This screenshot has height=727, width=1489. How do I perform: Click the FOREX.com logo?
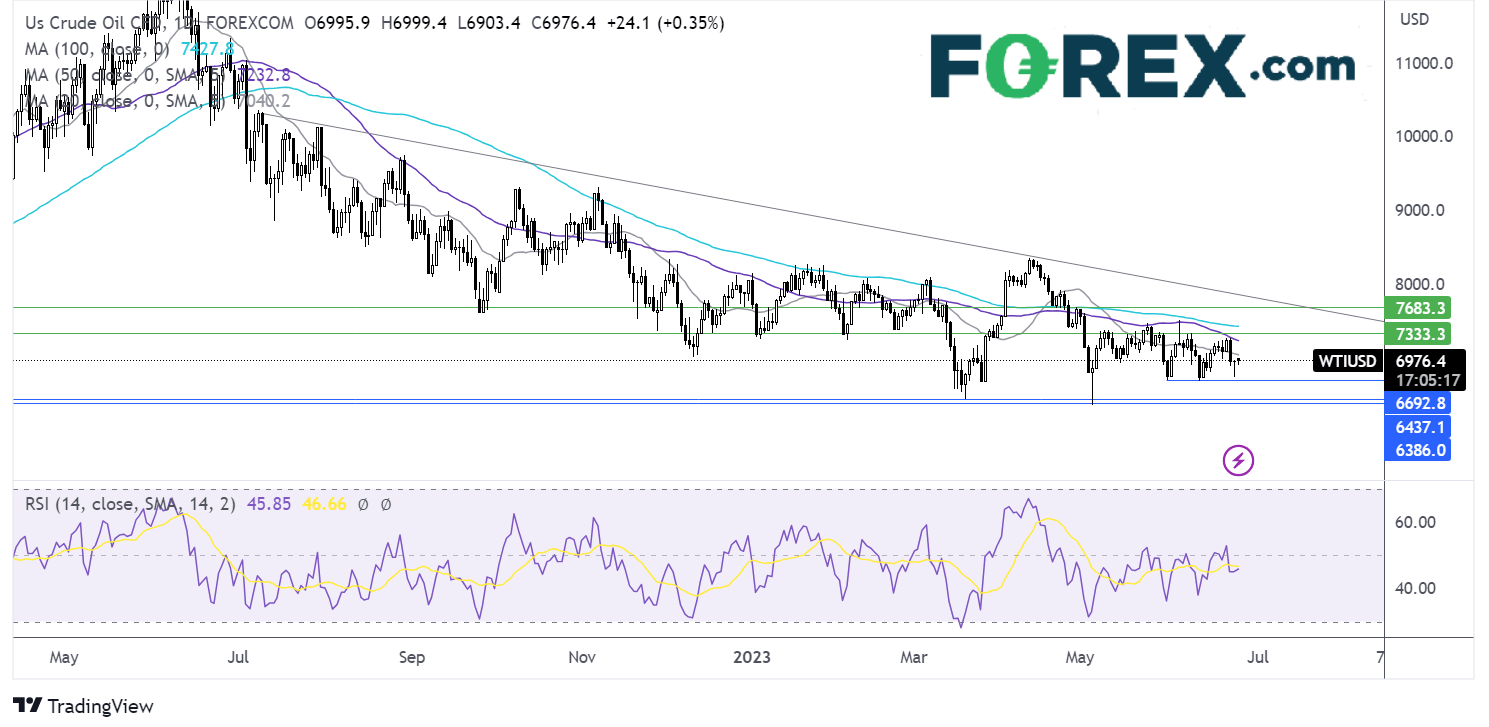click(1141, 66)
